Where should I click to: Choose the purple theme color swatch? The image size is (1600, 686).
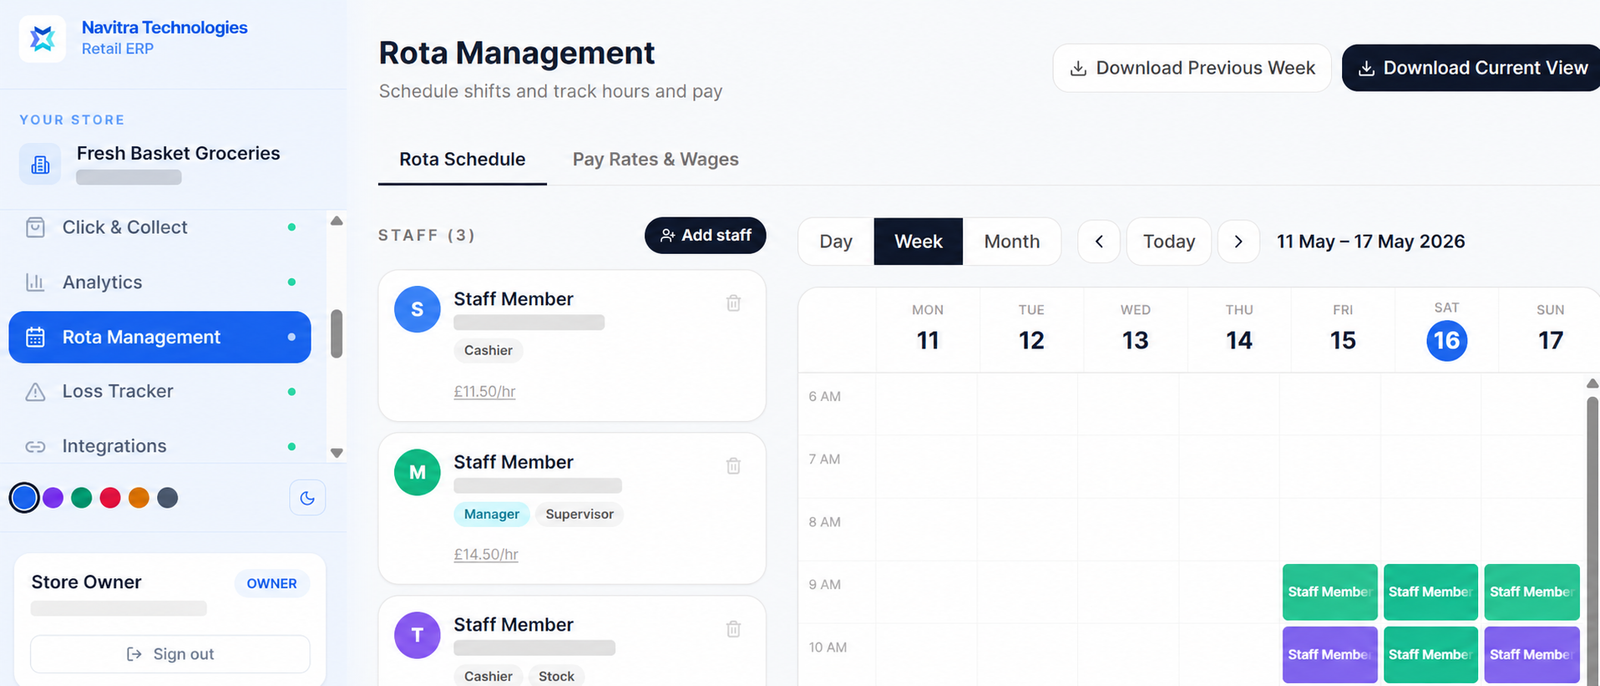(x=53, y=497)
